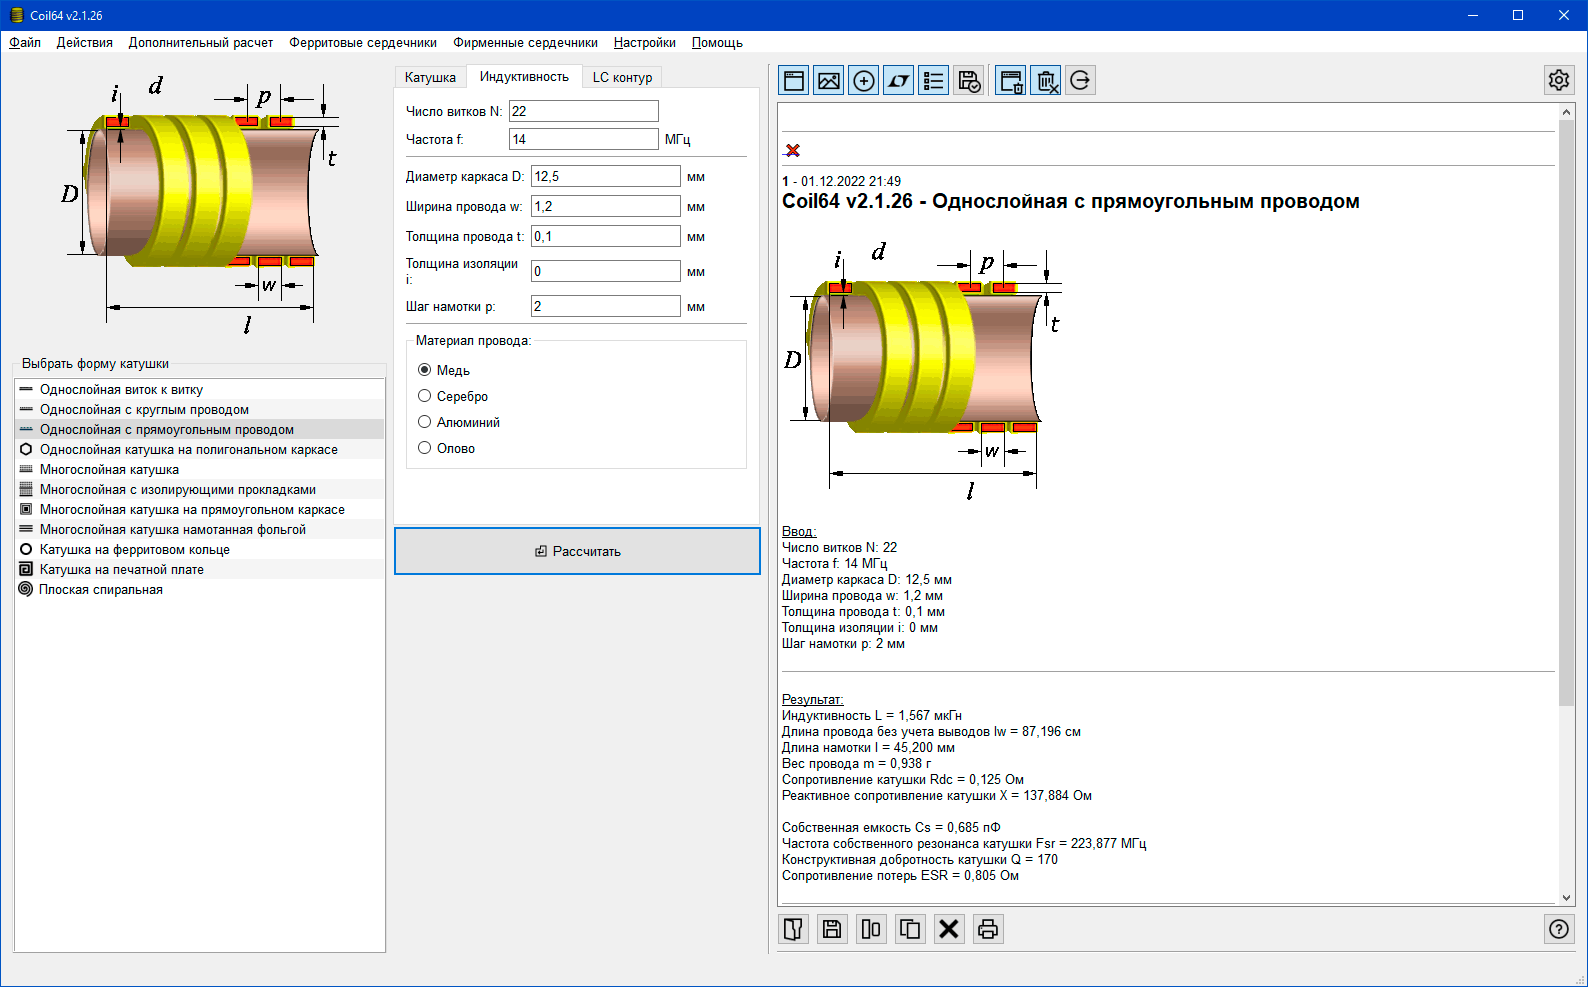Switch to the Катушка tab
The height and width of the screenshot is (987, 1588).
(x=430, y=77)
